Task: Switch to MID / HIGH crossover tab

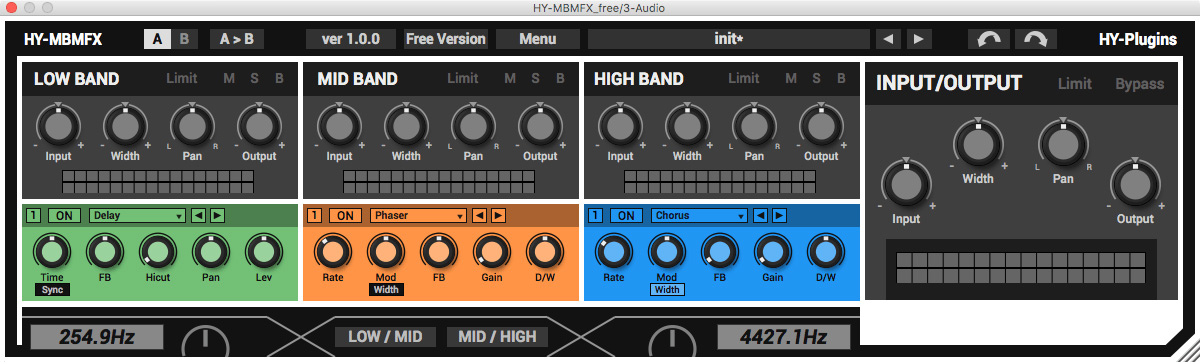Action: (497, 336)
